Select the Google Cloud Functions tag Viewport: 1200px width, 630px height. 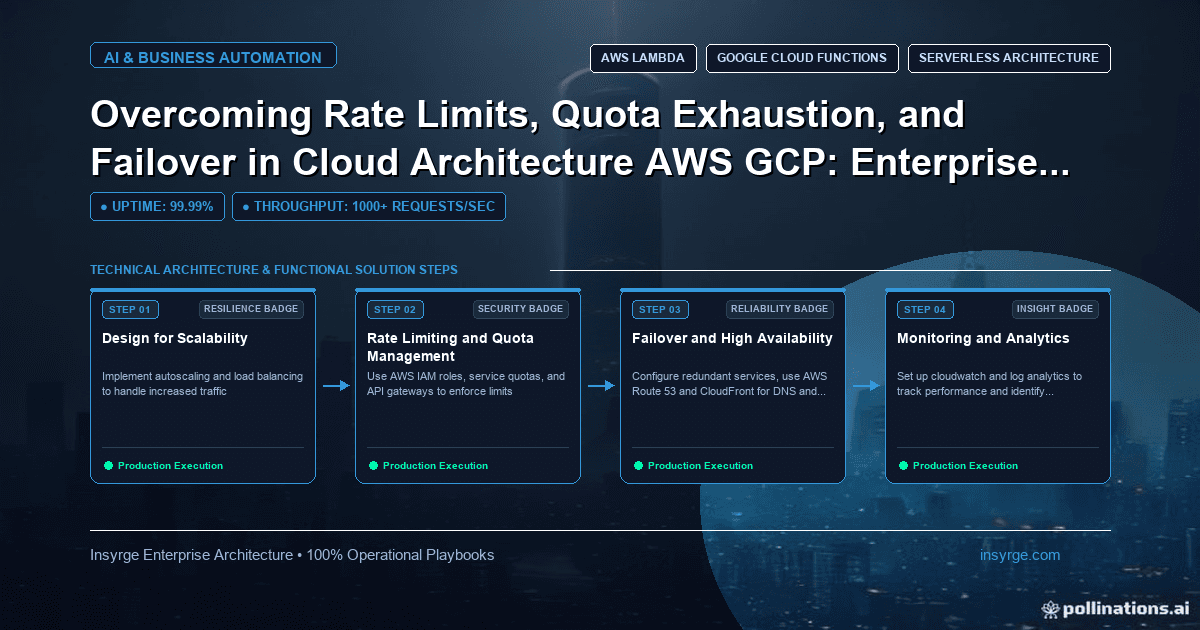coord(802,58)
